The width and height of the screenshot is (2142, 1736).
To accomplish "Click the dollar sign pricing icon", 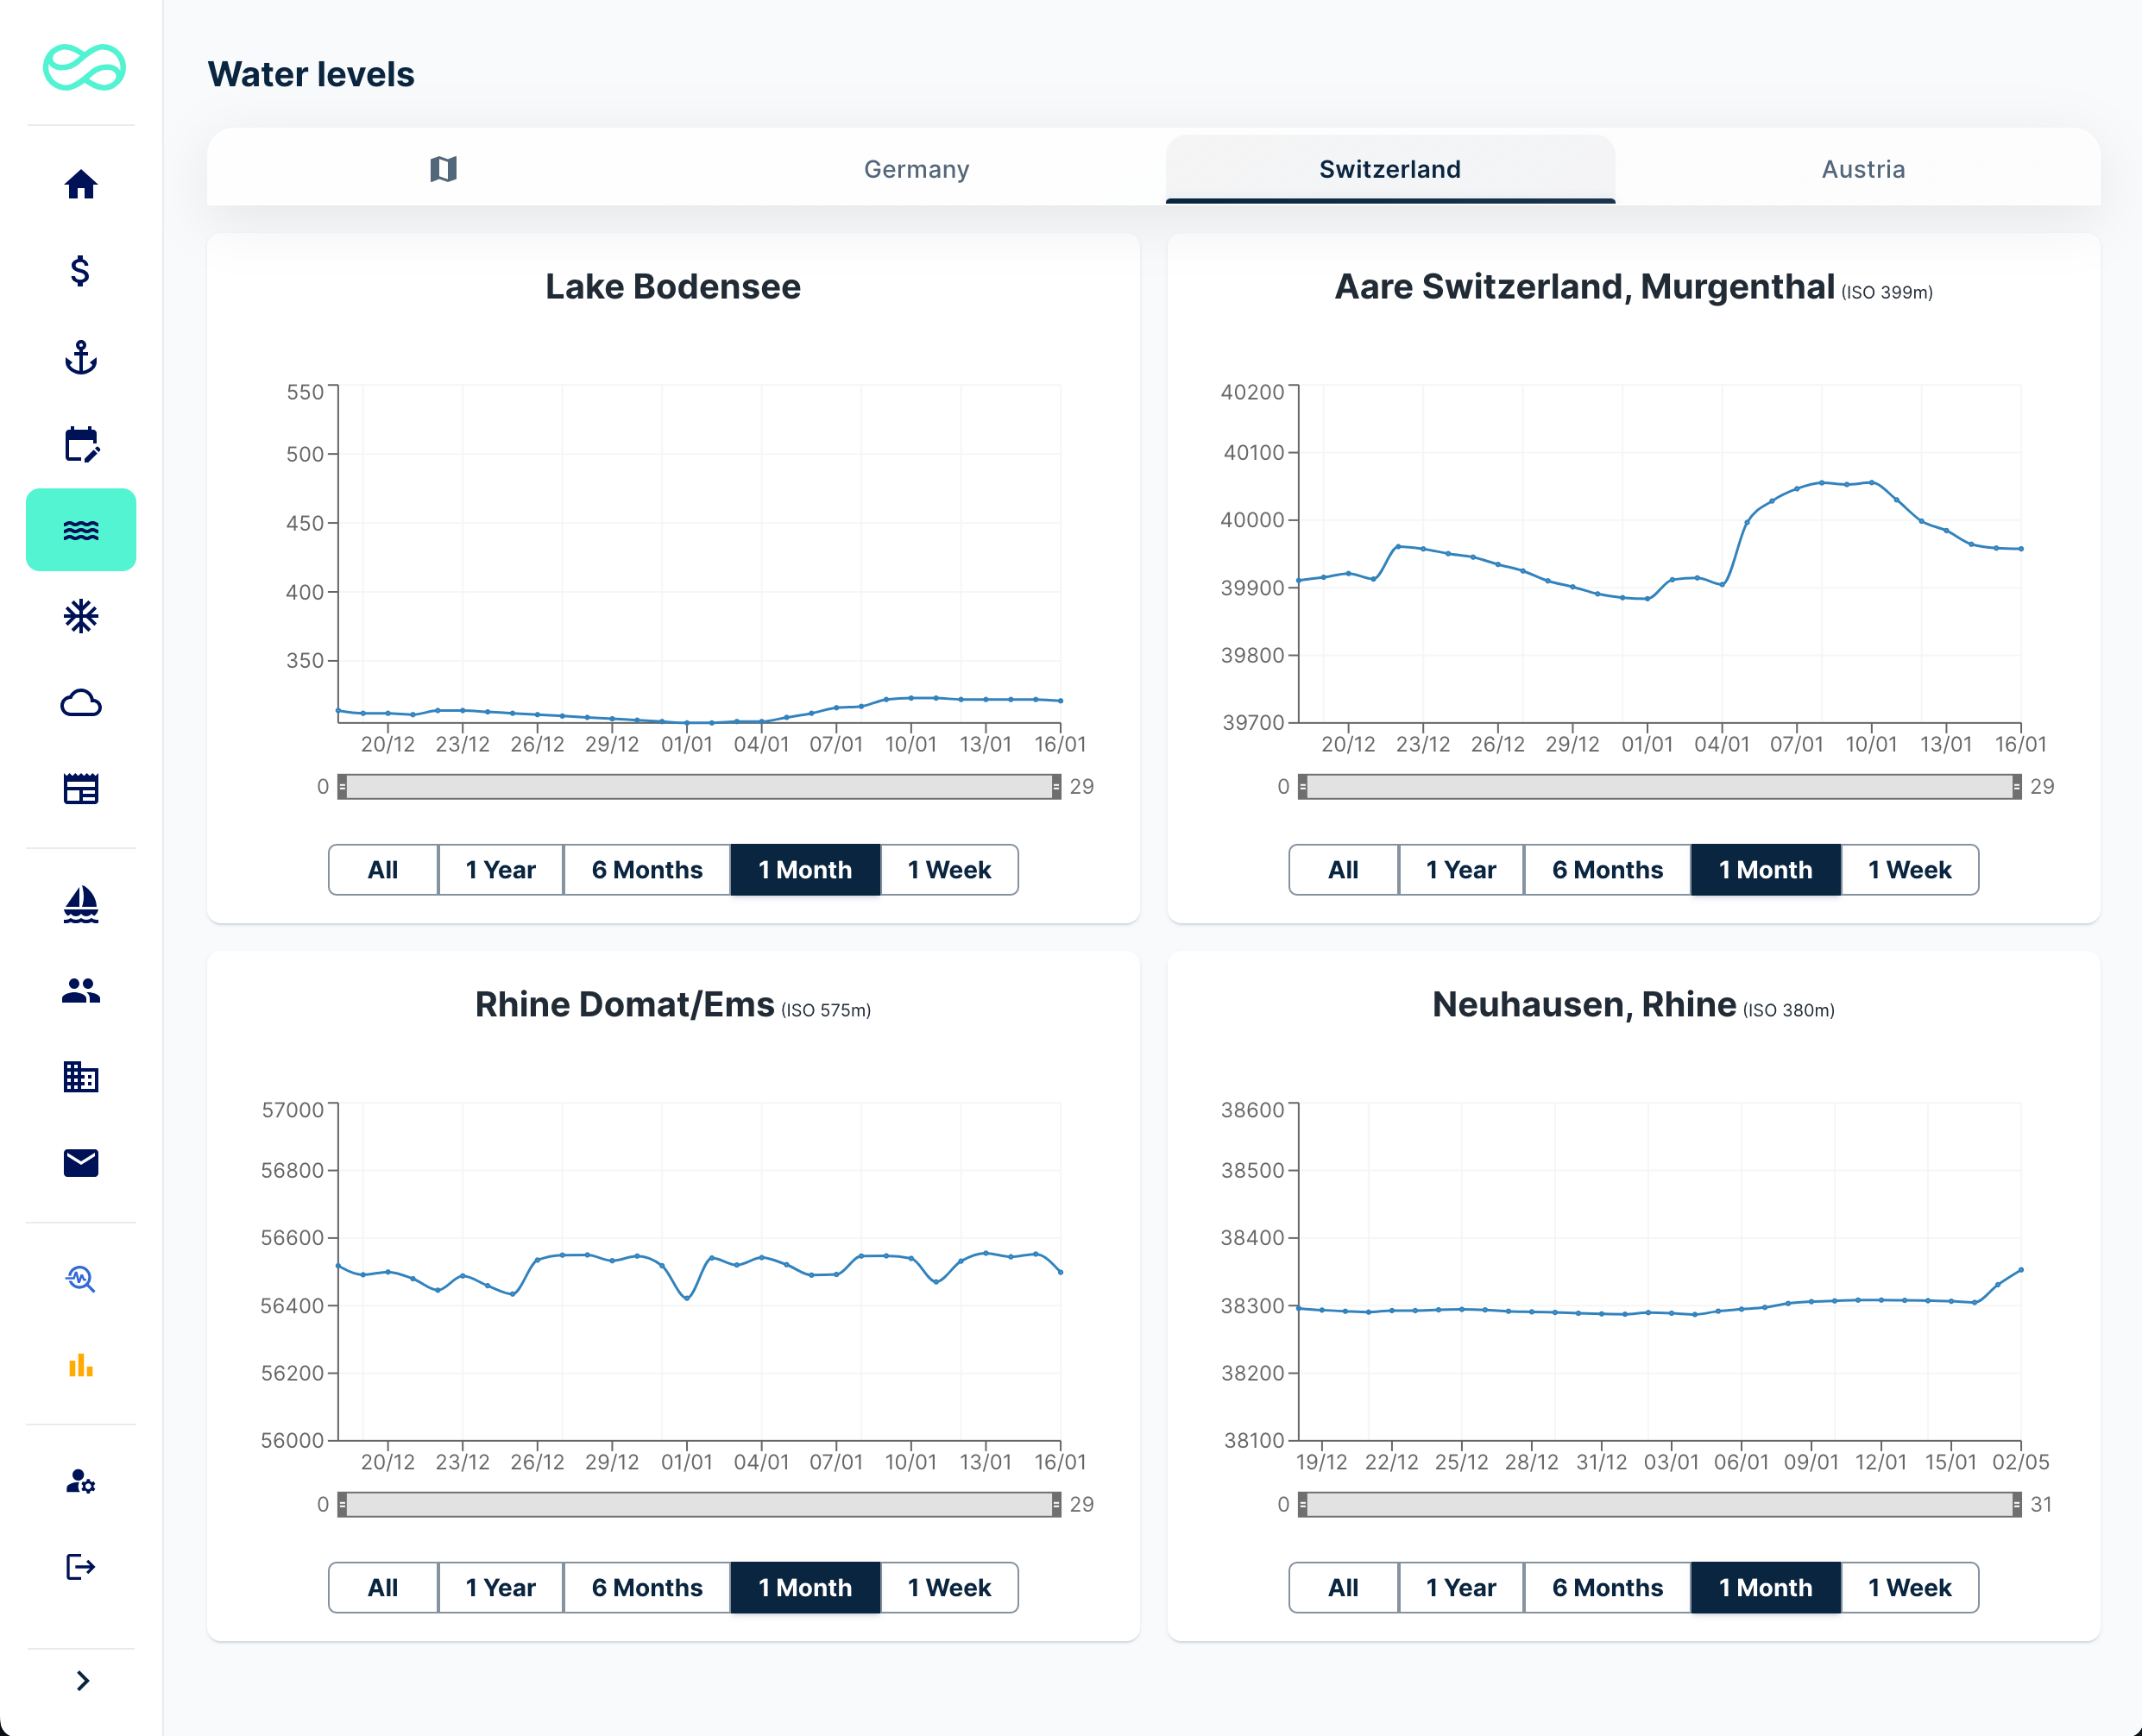I will point(81,271).
